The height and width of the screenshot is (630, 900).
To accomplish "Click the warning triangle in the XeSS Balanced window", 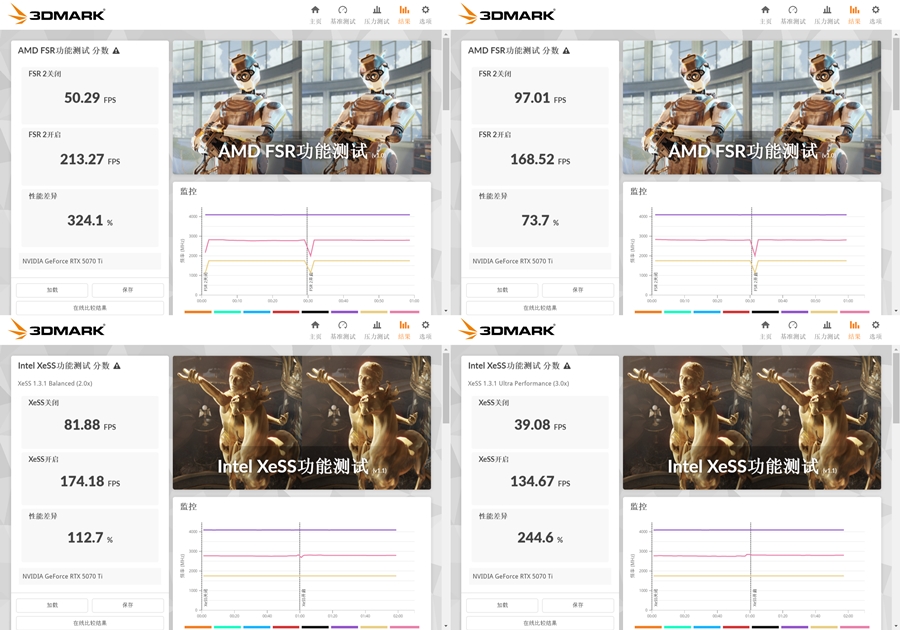I will [x=117, y=365].
